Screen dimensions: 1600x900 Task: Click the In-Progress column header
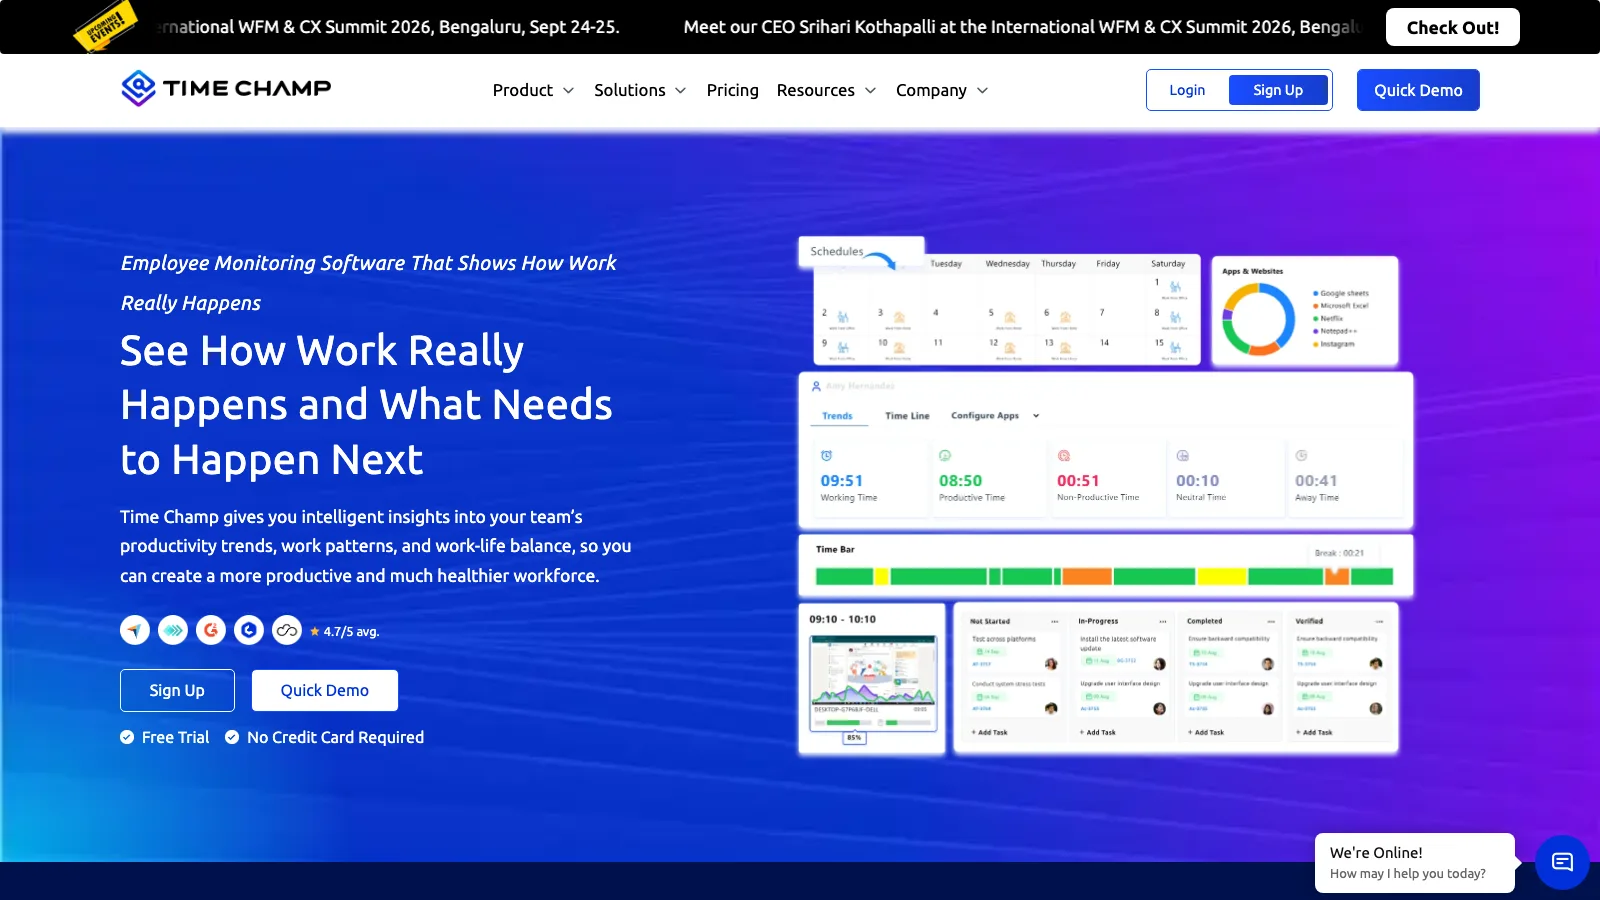pos(1098,621)
